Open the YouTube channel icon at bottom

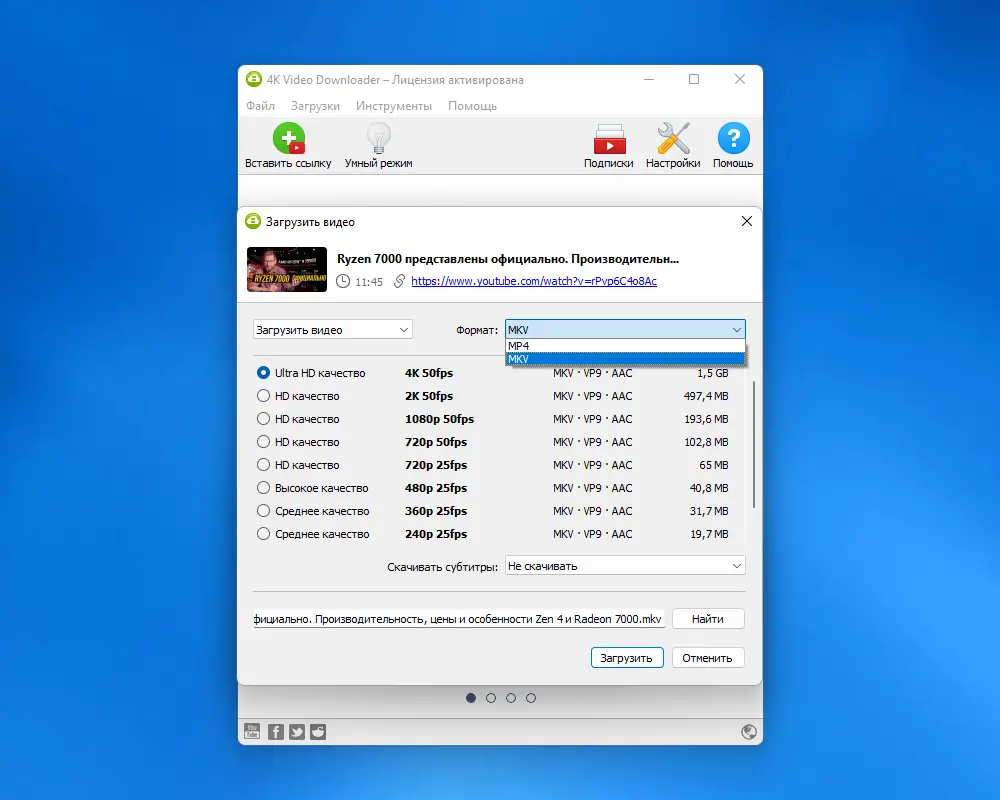[x=252, y=731]
